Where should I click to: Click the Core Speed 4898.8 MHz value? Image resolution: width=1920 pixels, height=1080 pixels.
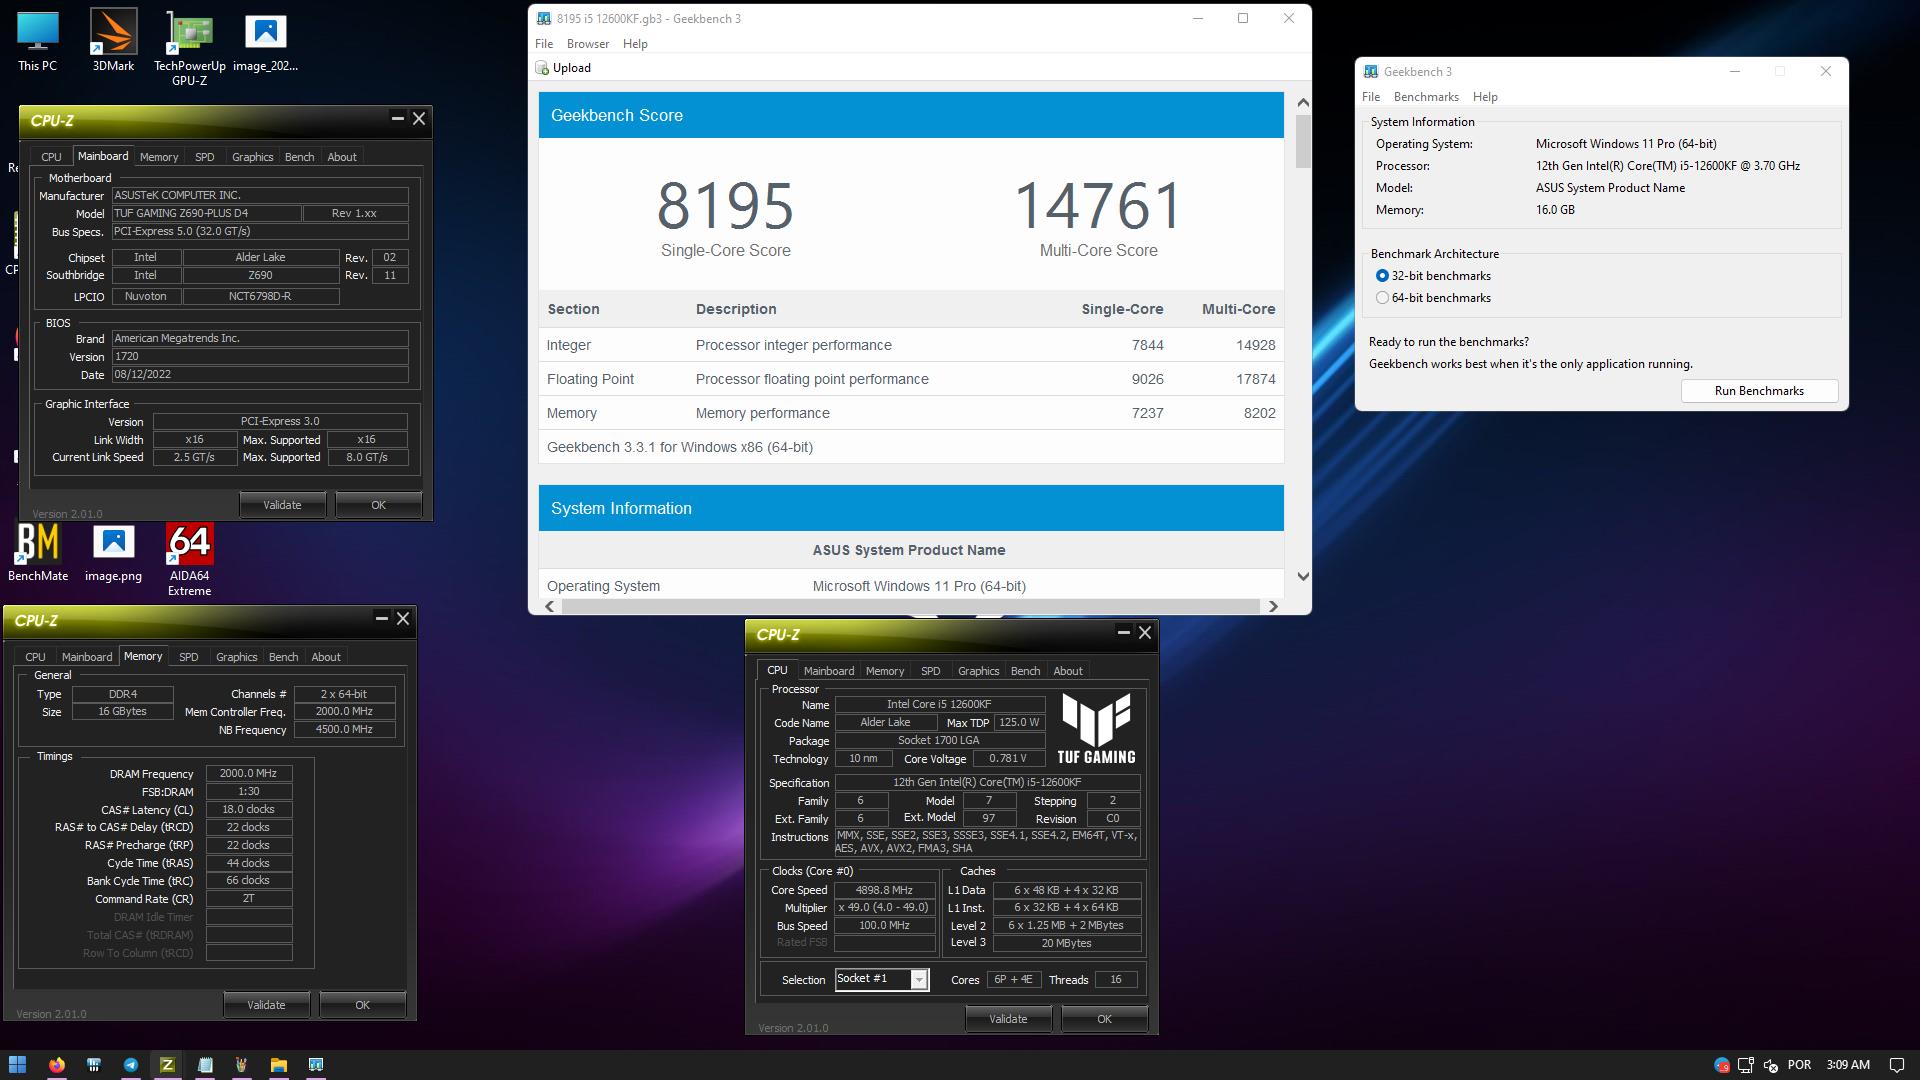pyautogui.click(x=884, y=890)
